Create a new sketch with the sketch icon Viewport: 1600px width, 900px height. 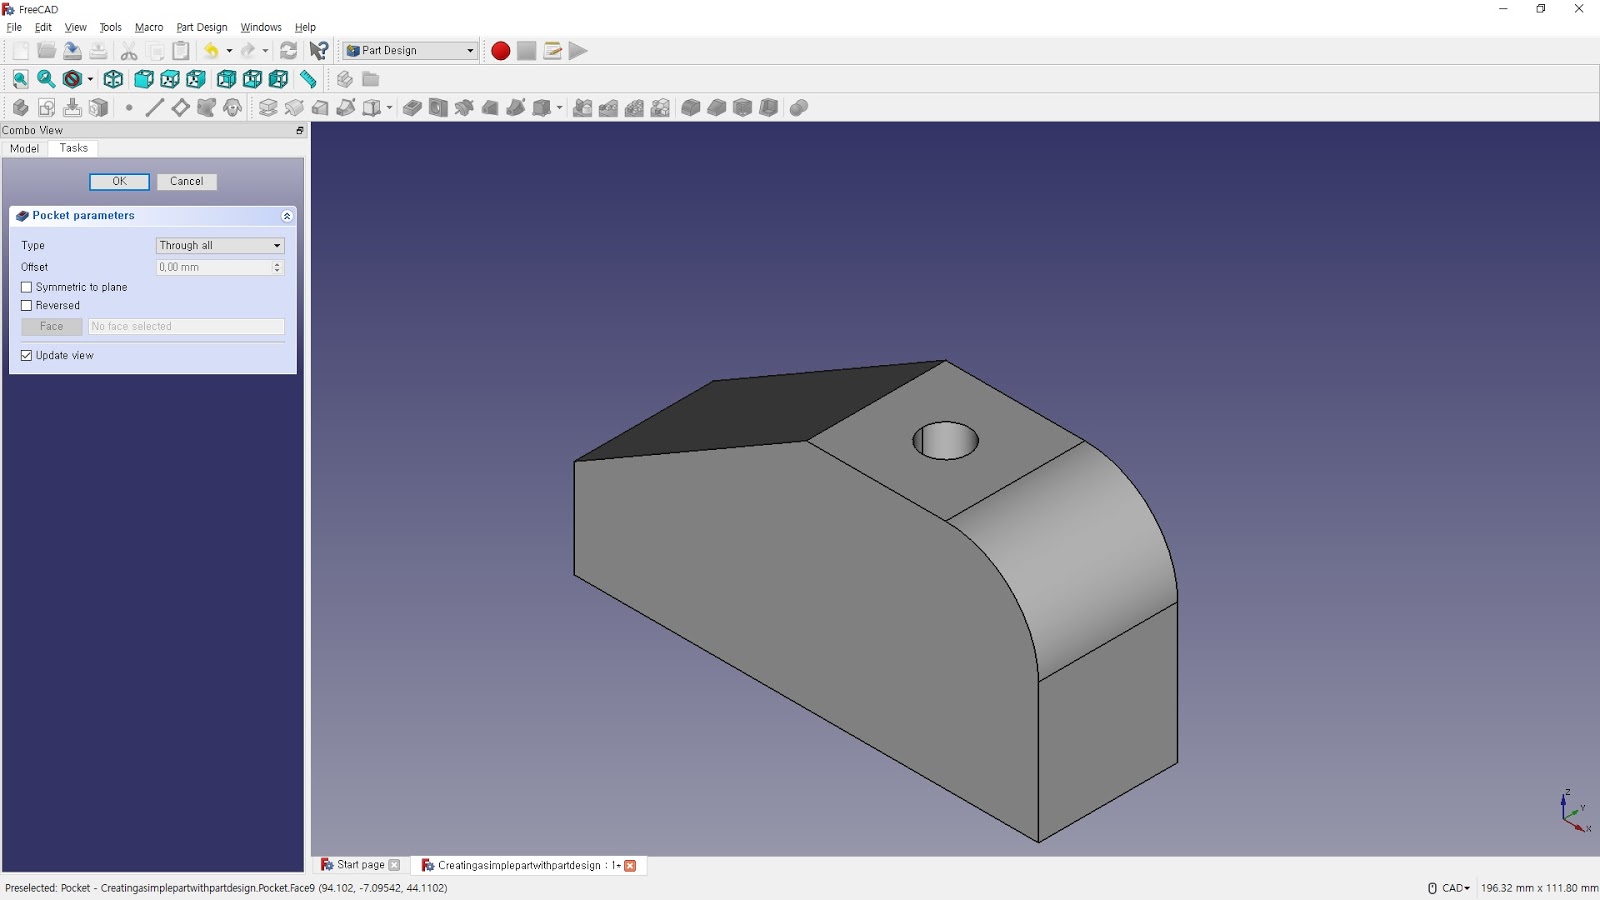[x=46, y=108]
